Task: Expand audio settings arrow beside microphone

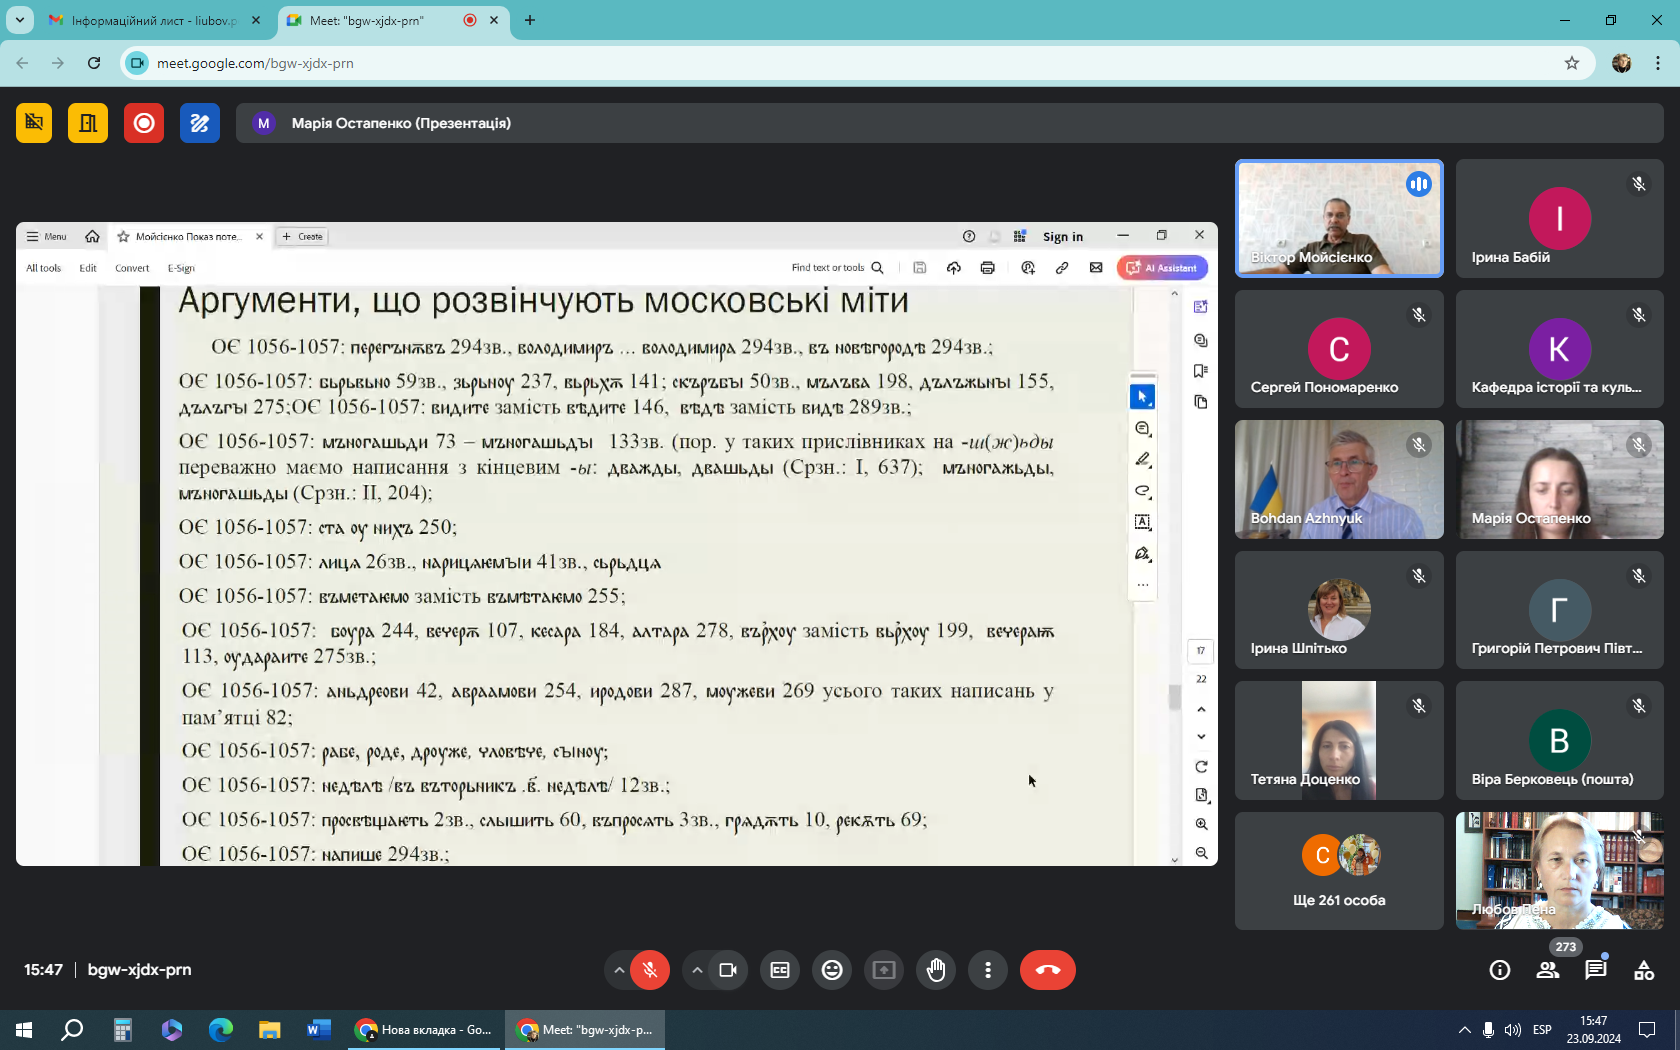Action: click(x=619, y=970)
